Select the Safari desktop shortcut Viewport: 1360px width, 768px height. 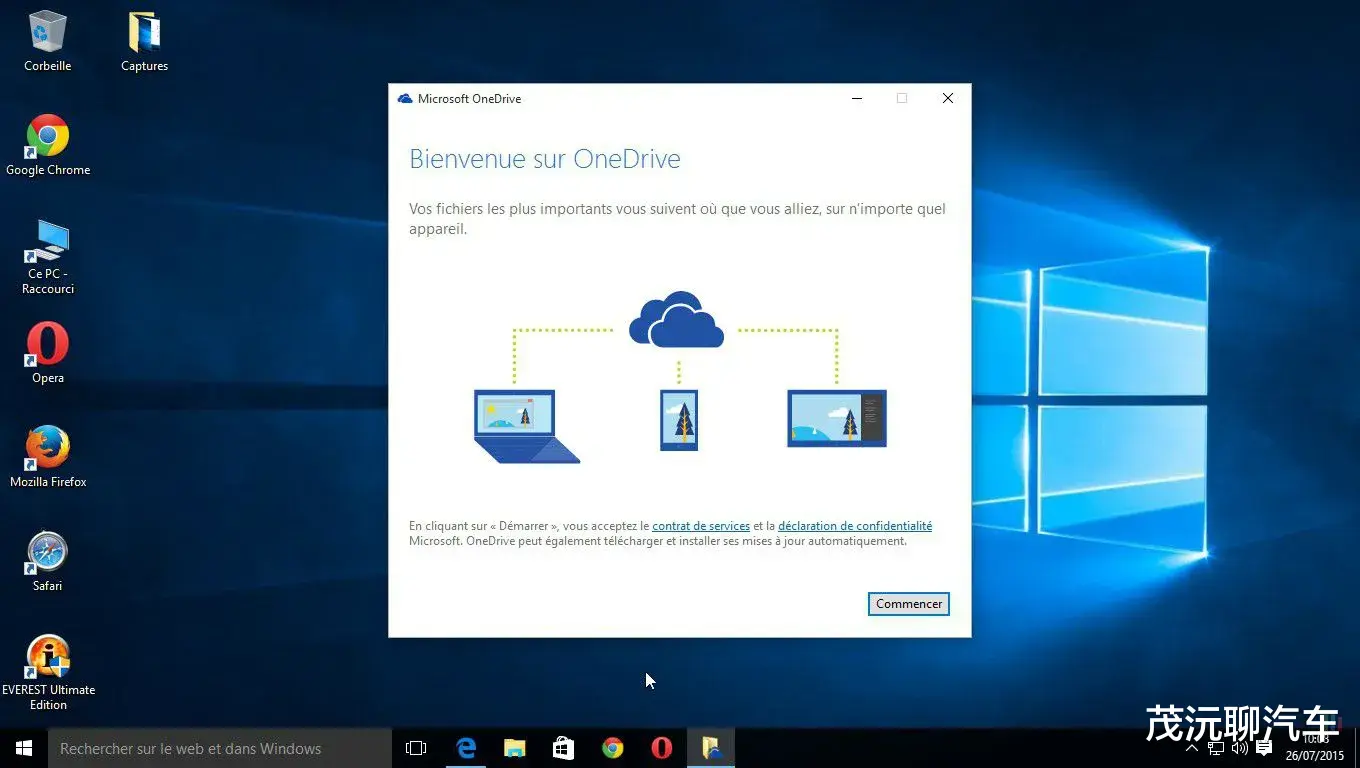pos(48,562)
